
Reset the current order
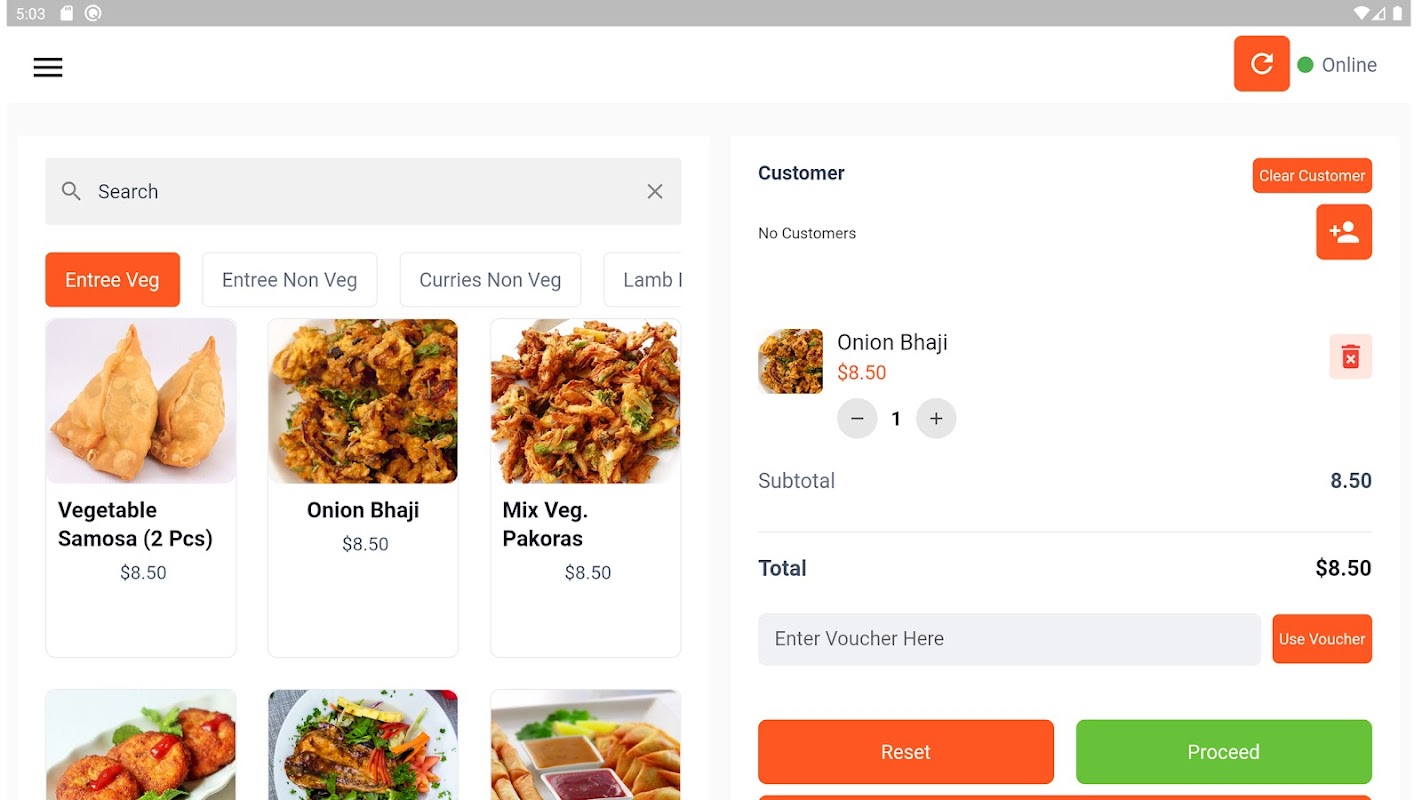905,752
